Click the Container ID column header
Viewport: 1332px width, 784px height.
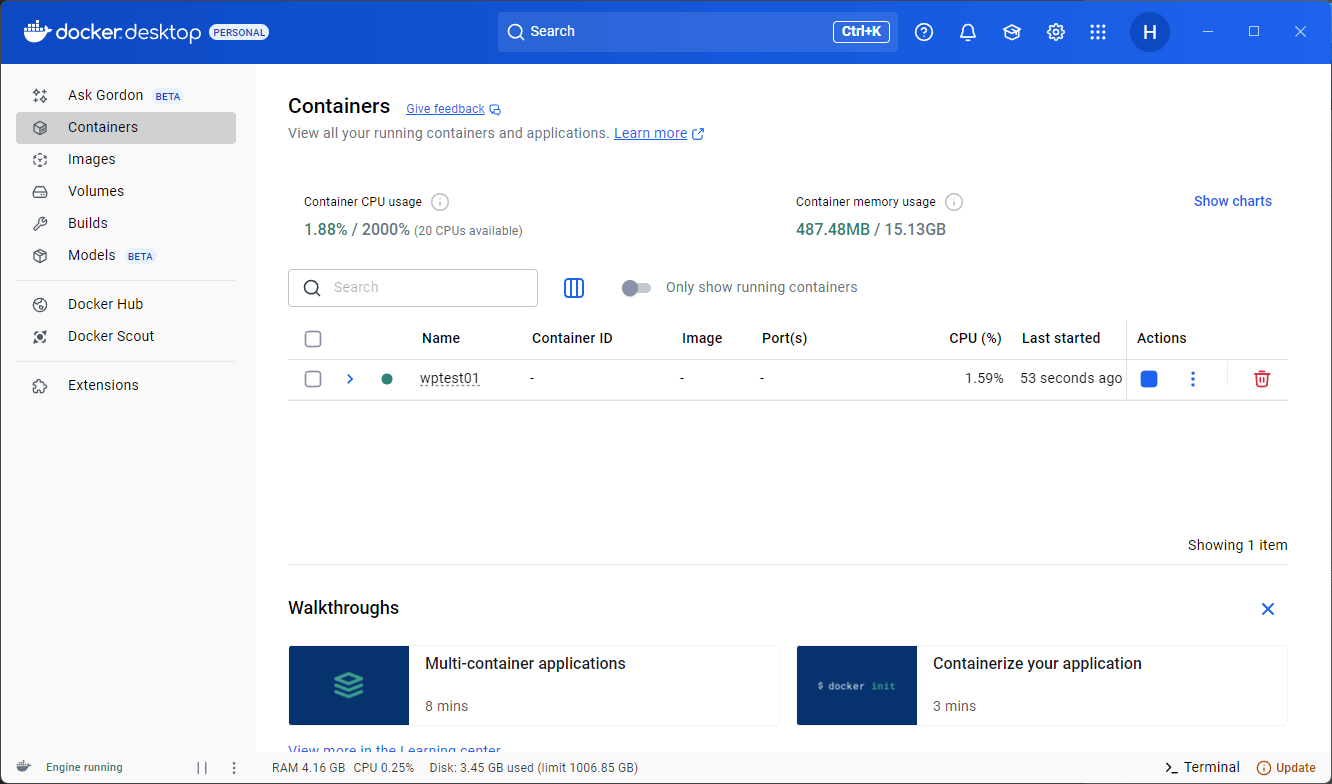[572, 339]
